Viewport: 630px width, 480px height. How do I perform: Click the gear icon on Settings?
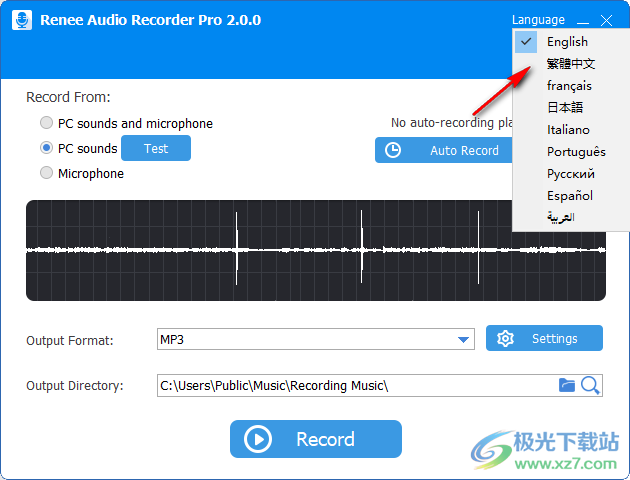[x=505, y=339]
